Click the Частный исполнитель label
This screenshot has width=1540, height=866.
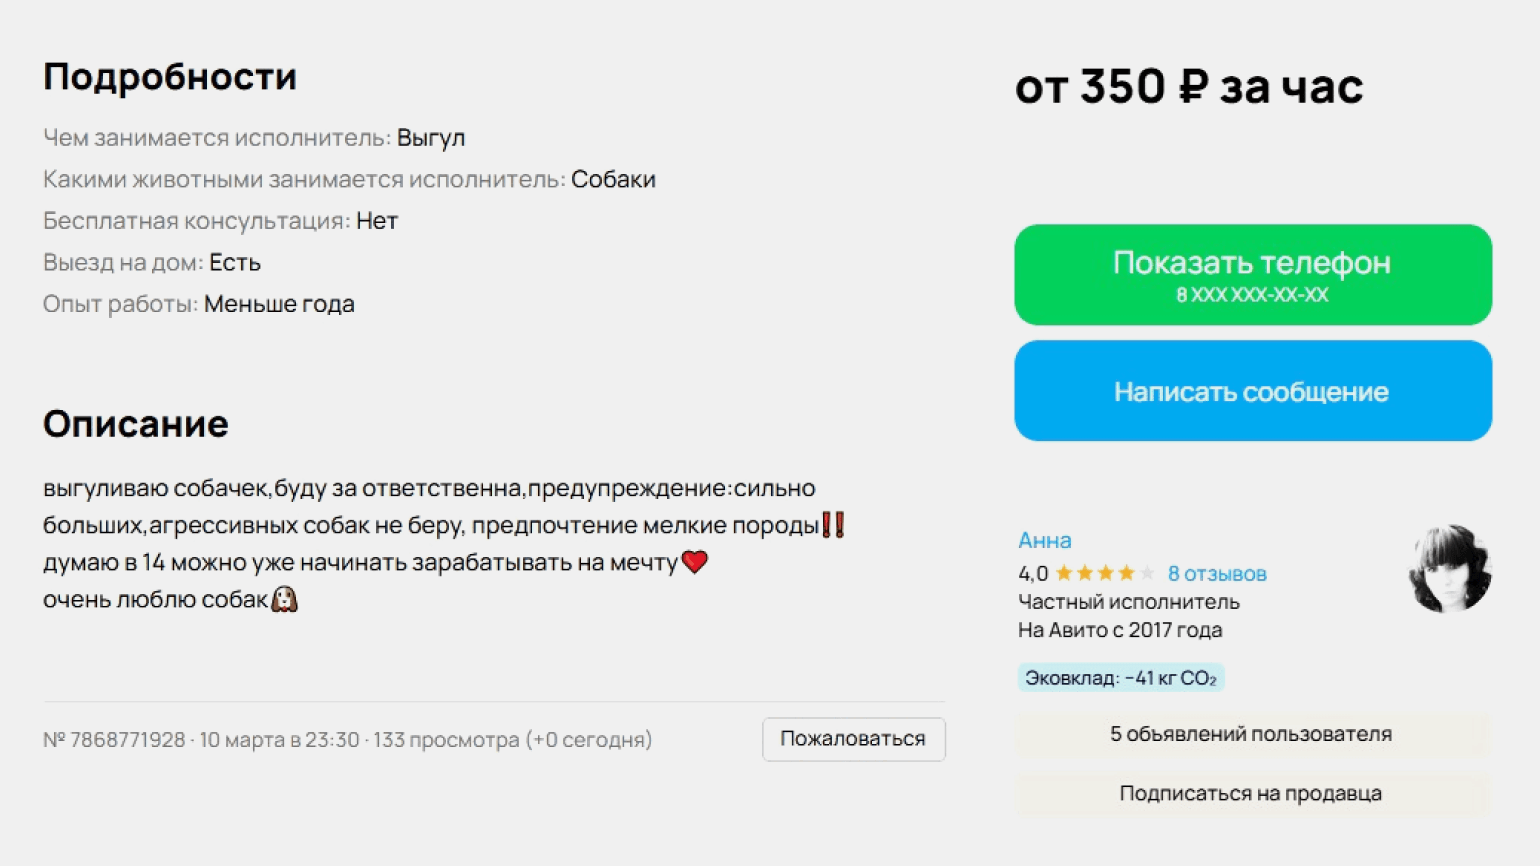[1128, 602]
